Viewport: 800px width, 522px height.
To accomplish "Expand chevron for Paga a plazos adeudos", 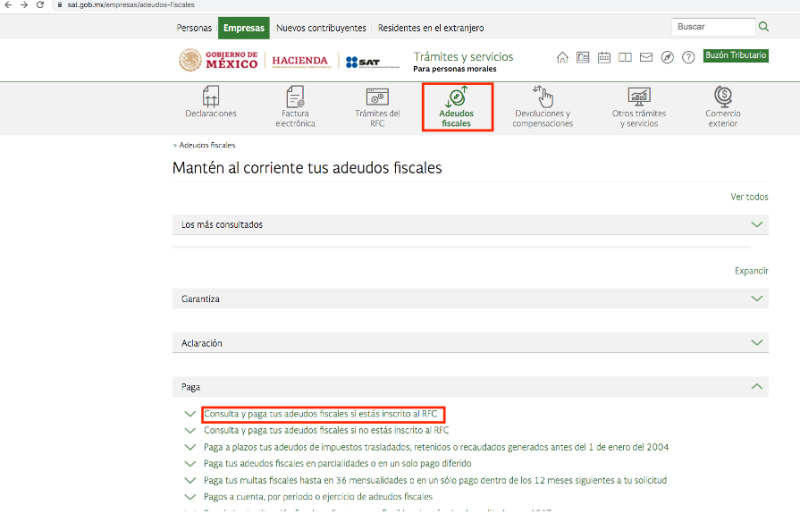I will (190, 447).
